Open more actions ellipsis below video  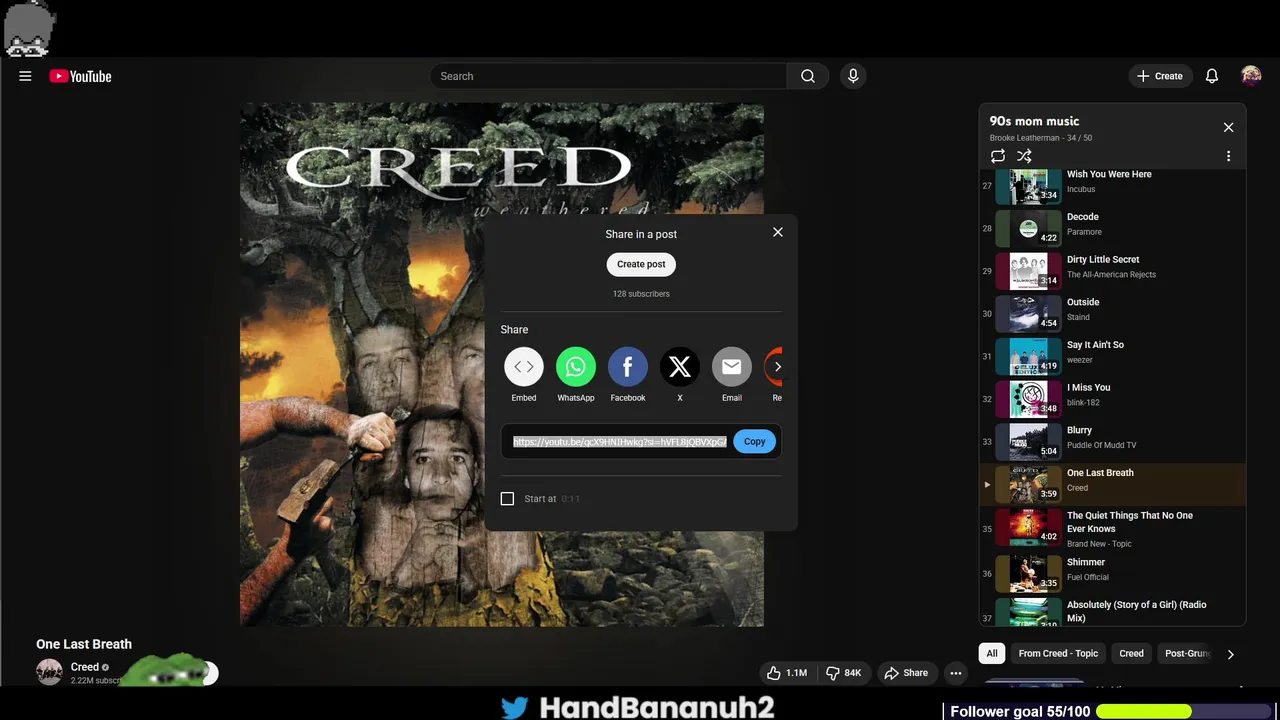point(956,673)
